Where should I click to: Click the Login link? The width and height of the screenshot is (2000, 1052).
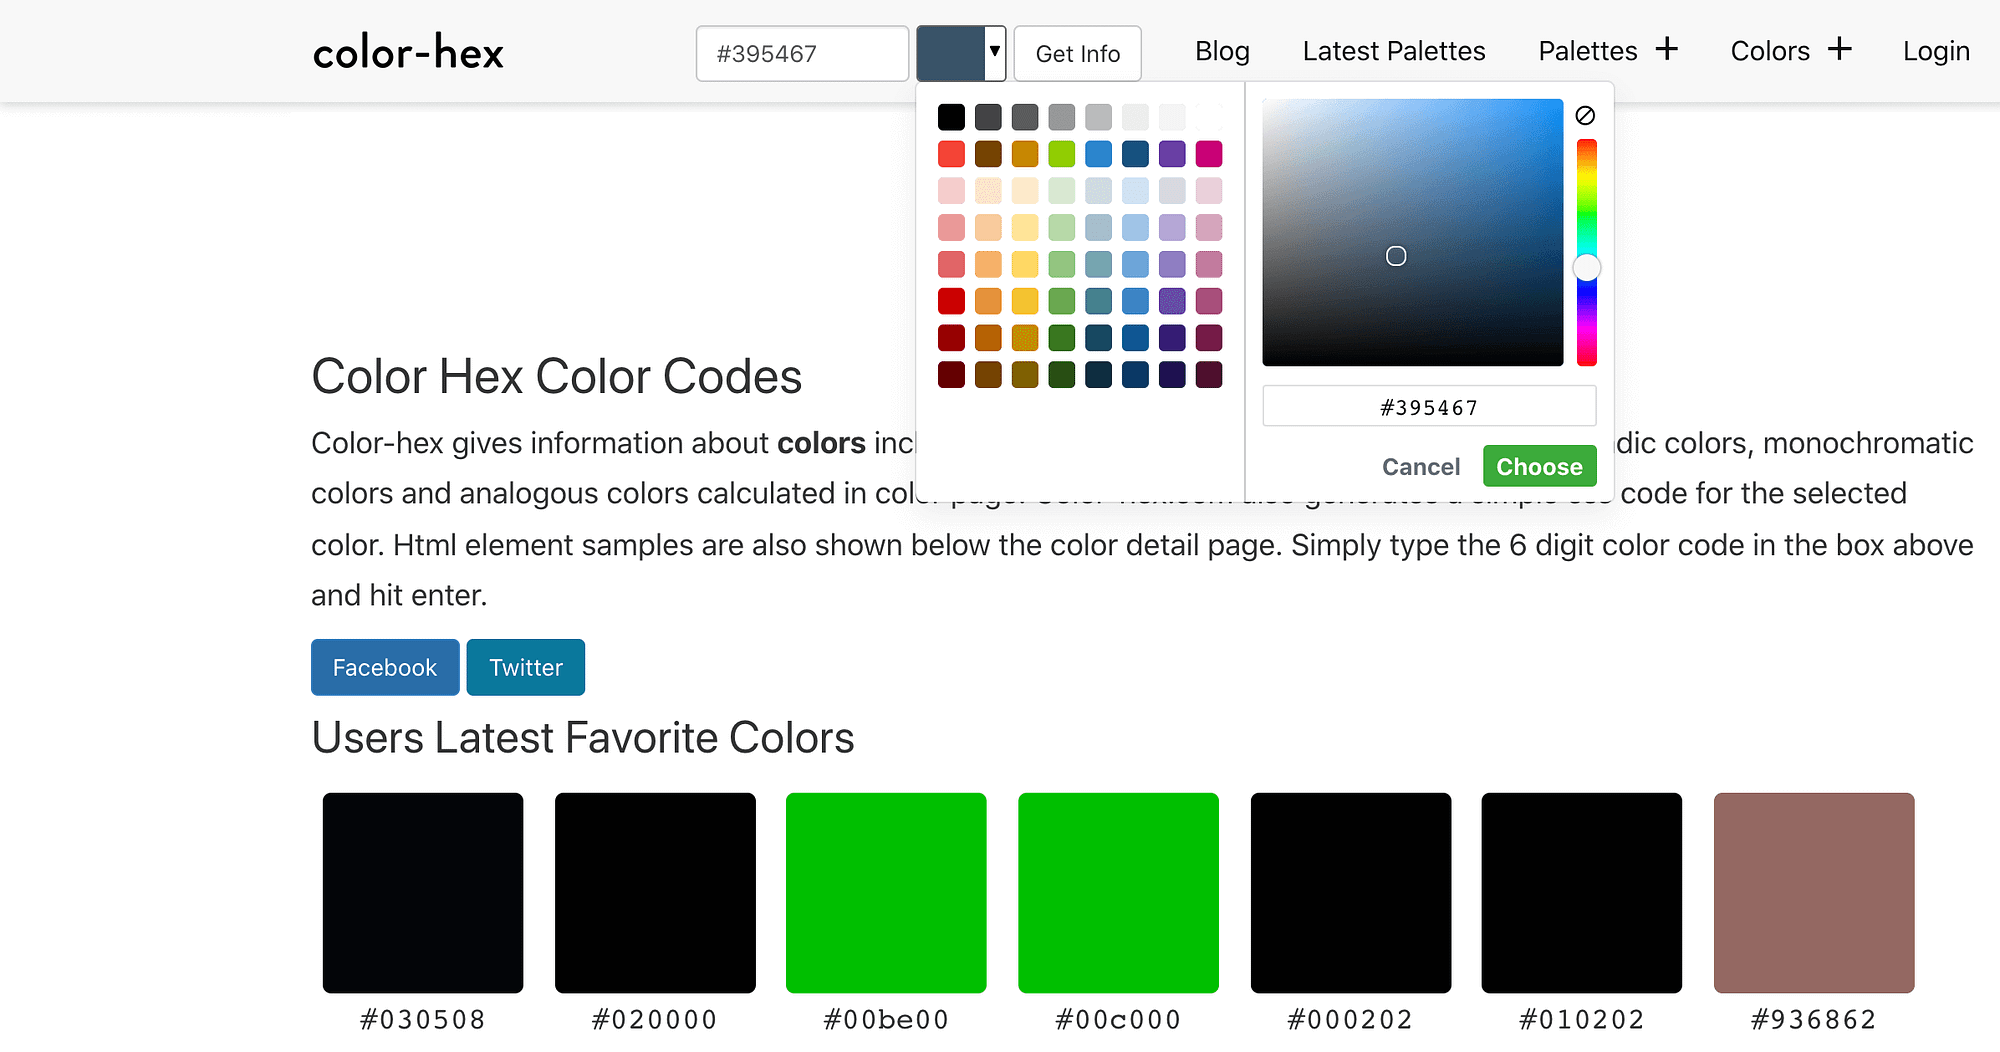1936,51
